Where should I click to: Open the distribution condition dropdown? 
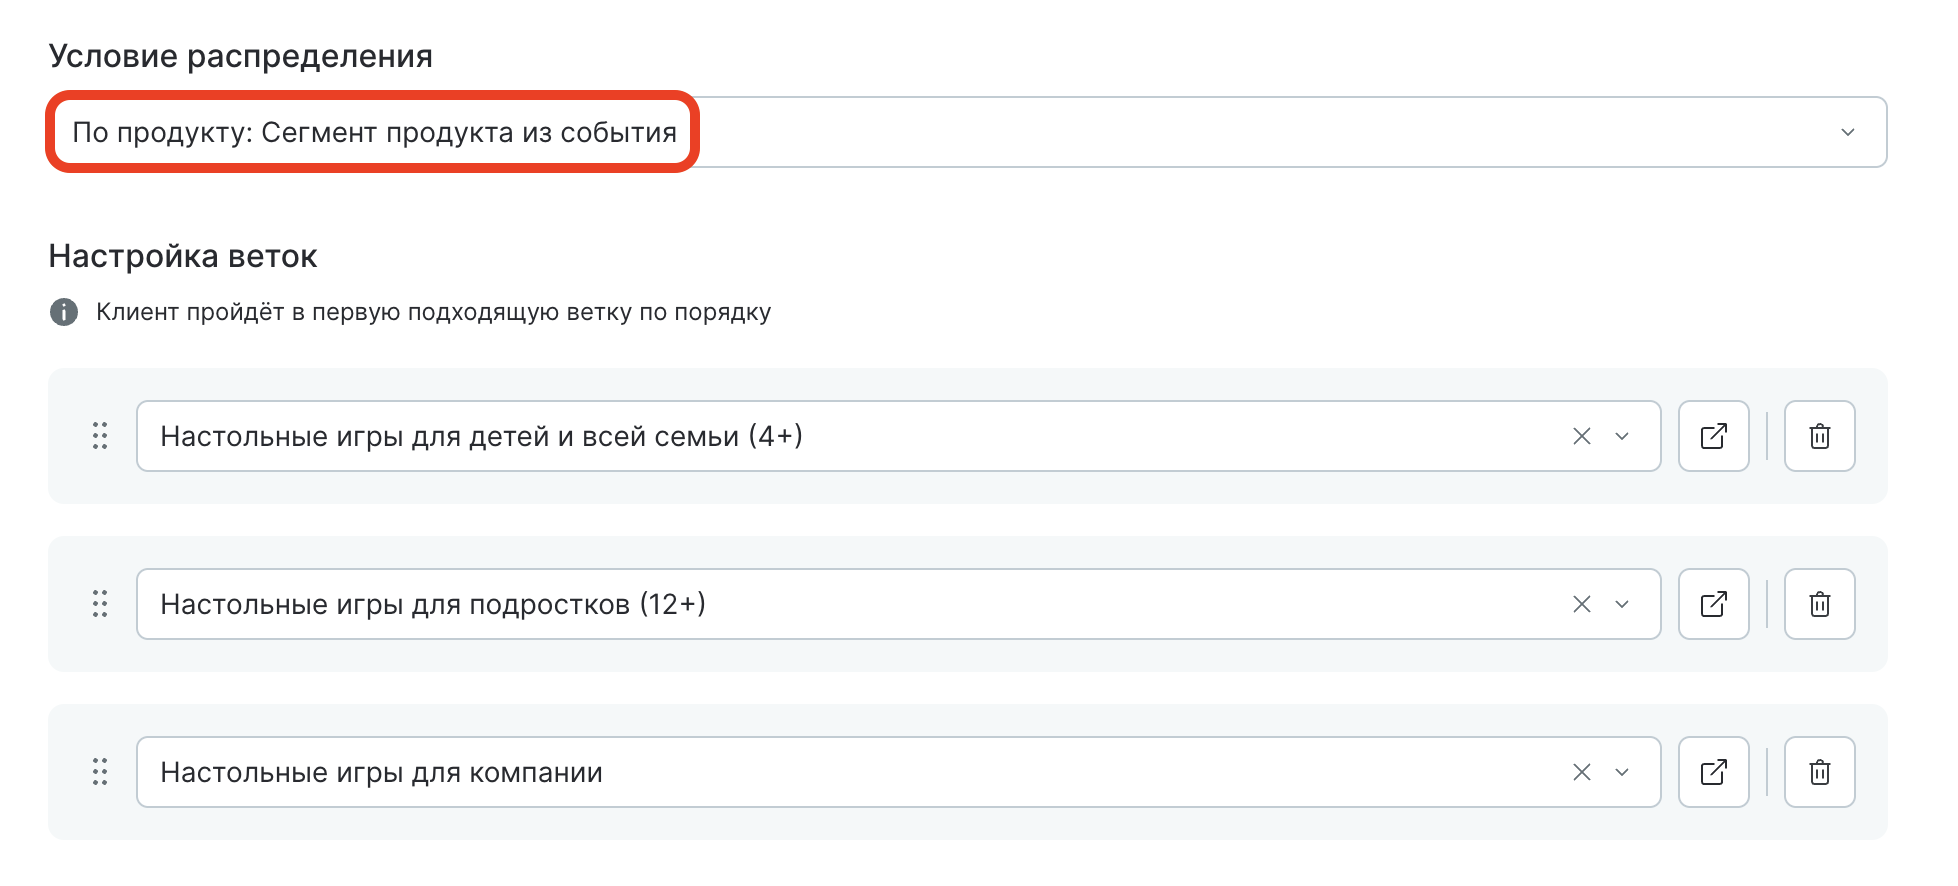(x=1846, y=132)
